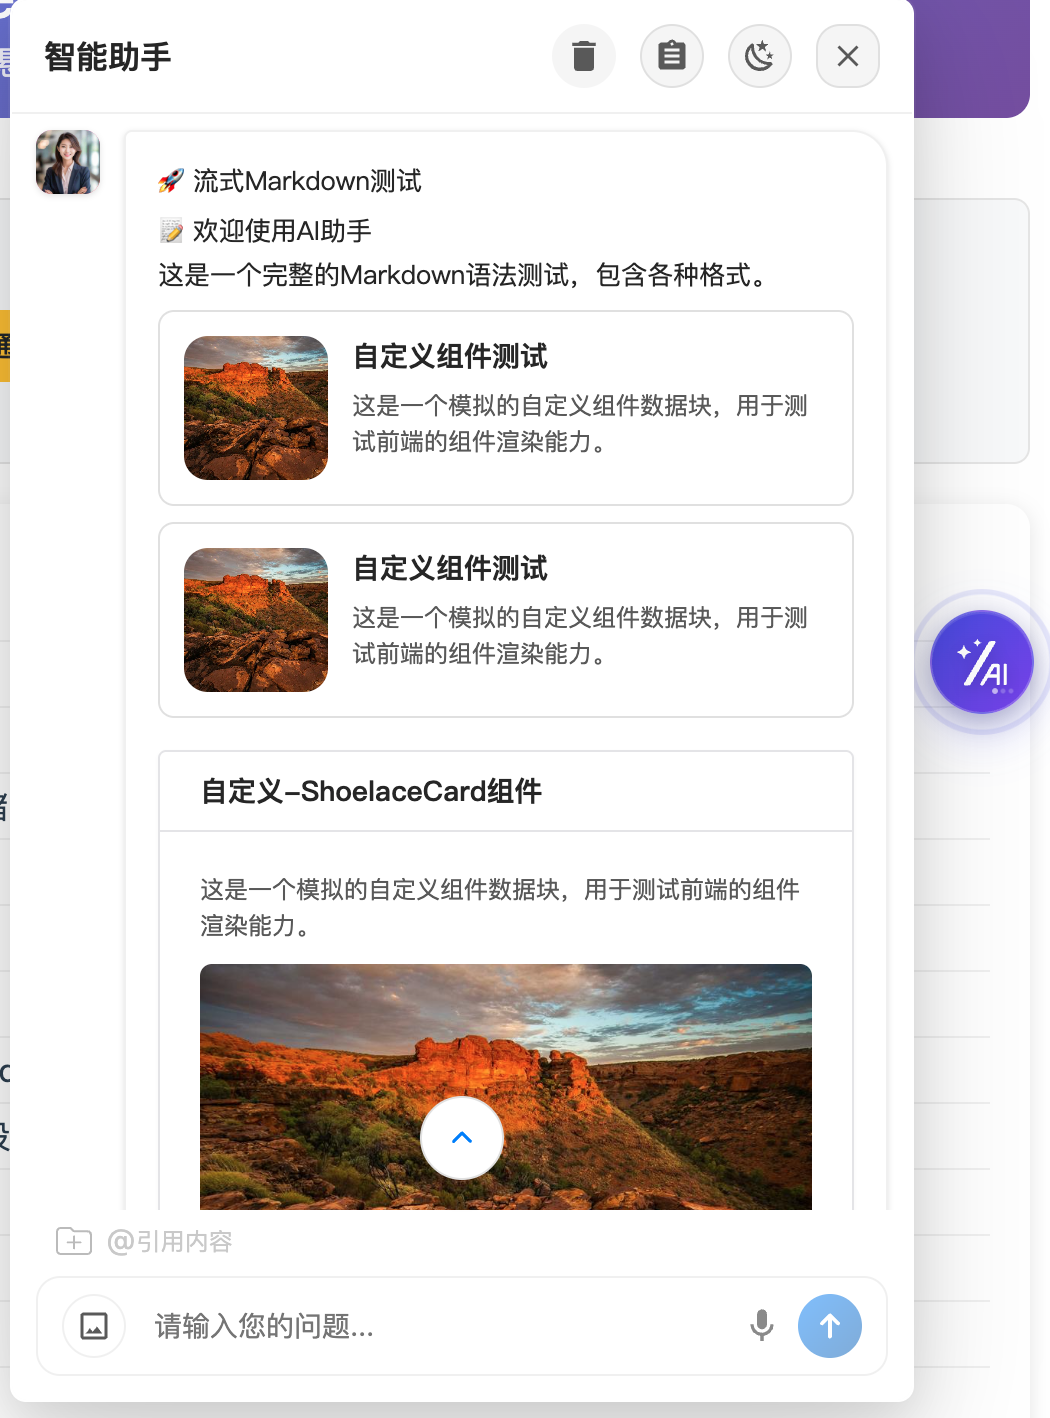Collapse the ShoelaceCard image with the chevron
Screen dimensions: 1050x1418
click(461, 1137)
